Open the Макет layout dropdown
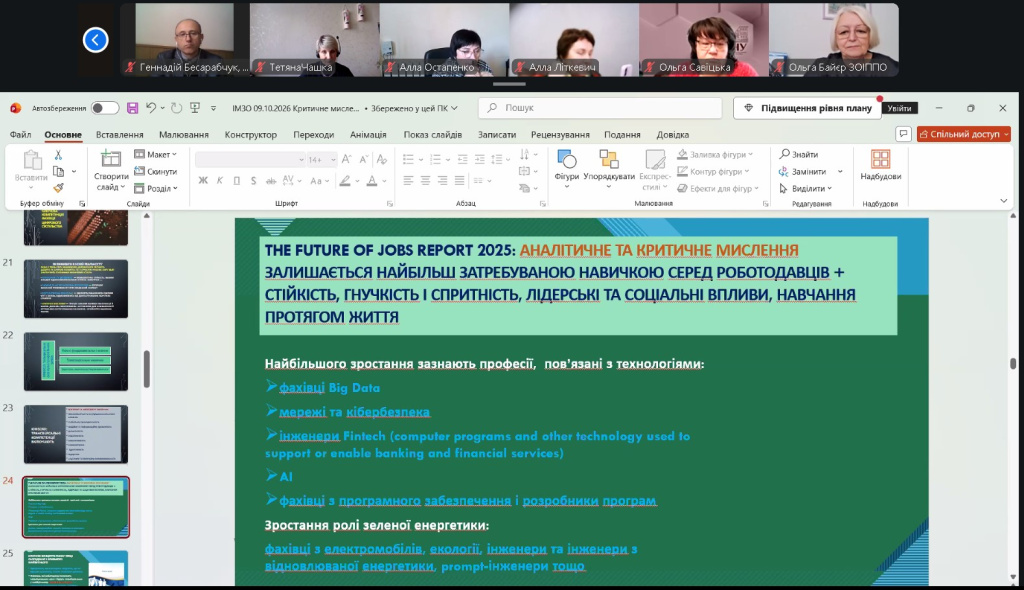1024x590 pixels. pyautogui.click(x=155, y=154)
